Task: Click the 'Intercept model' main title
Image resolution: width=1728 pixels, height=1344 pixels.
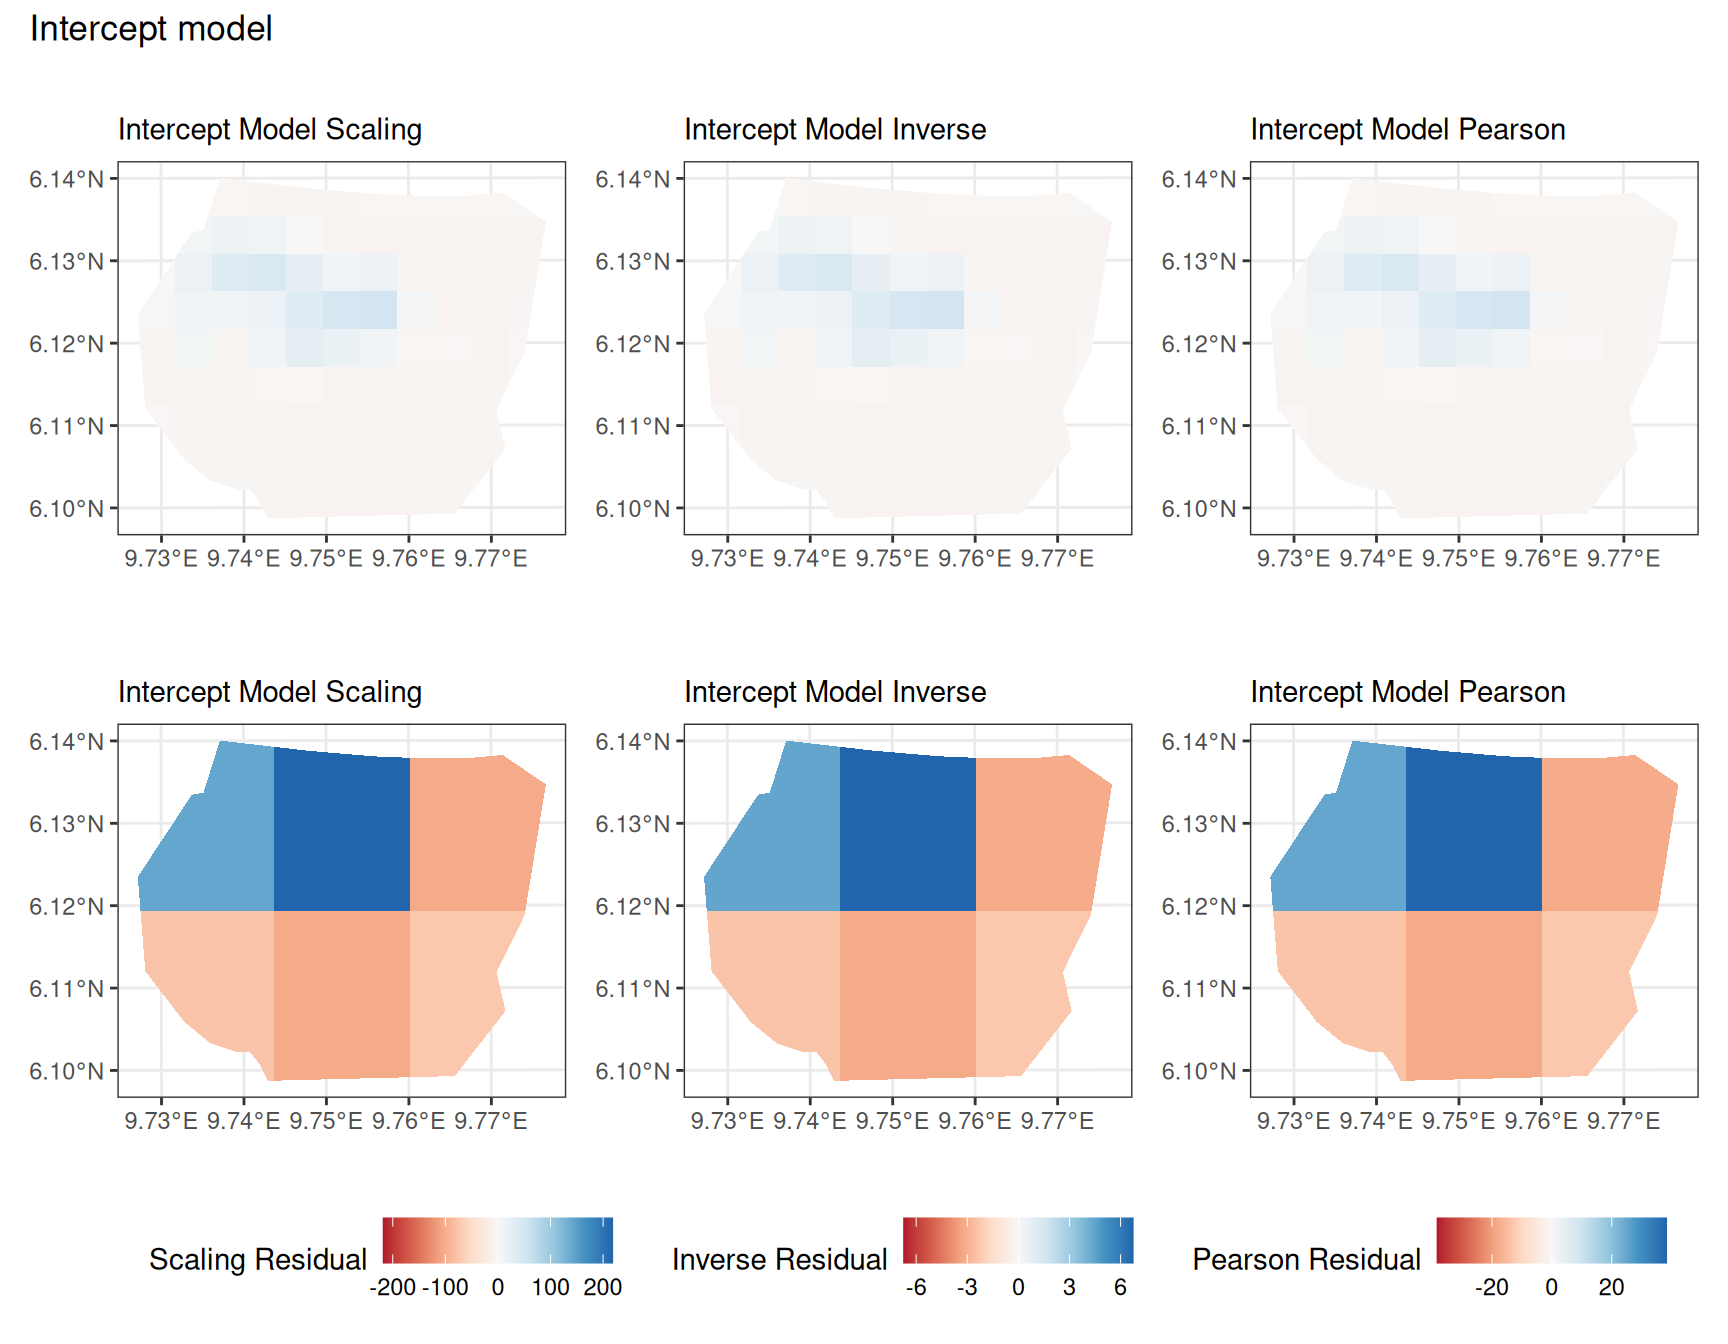Action: coord(151,28)
